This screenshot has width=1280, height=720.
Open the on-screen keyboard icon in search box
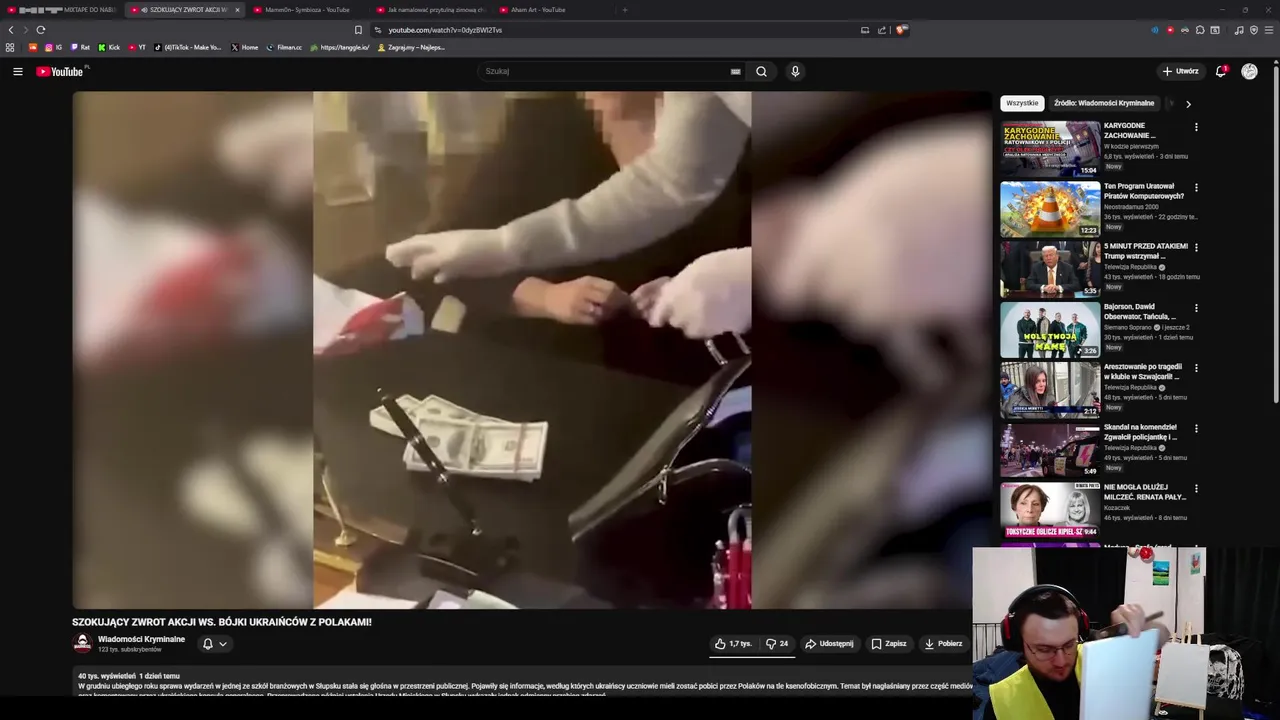coord(736,71)
